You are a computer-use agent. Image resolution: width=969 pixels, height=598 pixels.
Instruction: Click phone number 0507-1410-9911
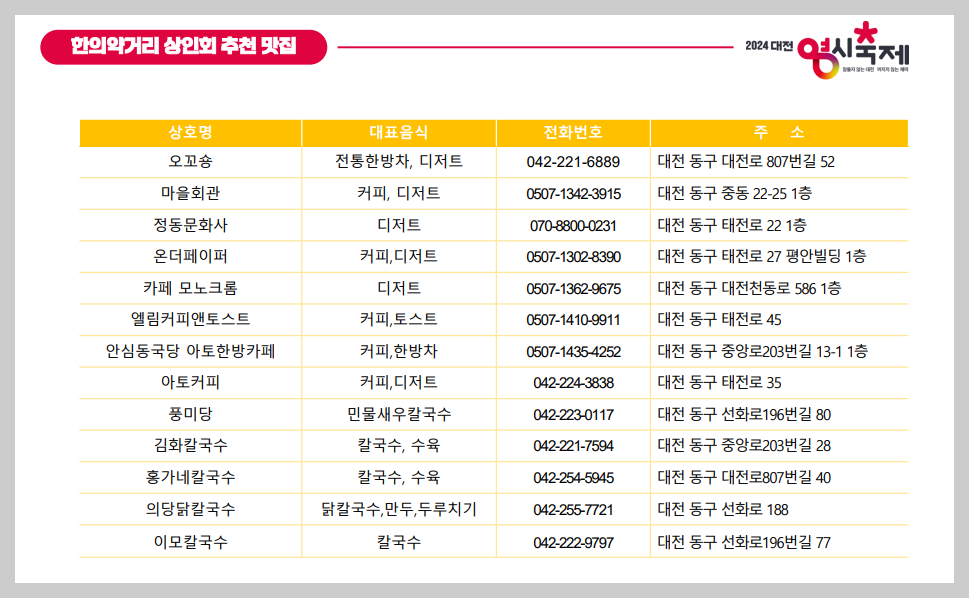pos(573,320)
